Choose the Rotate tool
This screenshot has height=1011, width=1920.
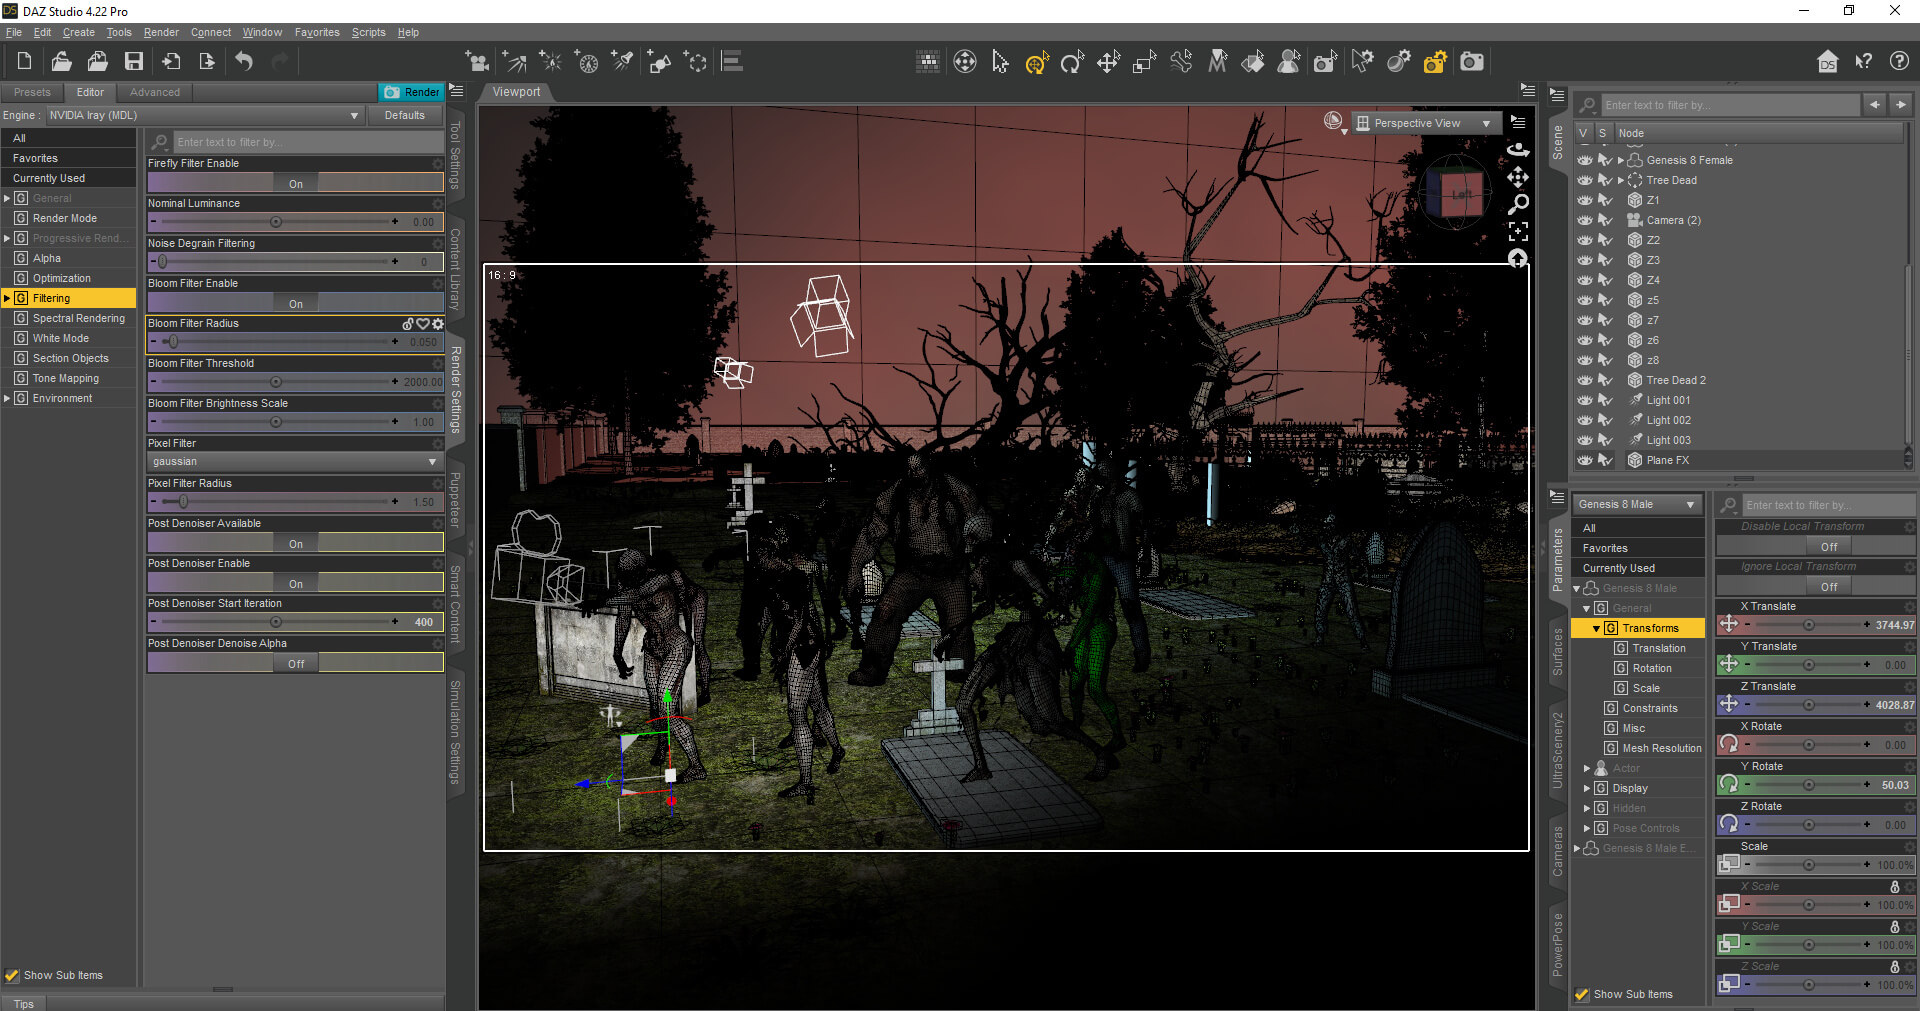tap(1072, 62)
